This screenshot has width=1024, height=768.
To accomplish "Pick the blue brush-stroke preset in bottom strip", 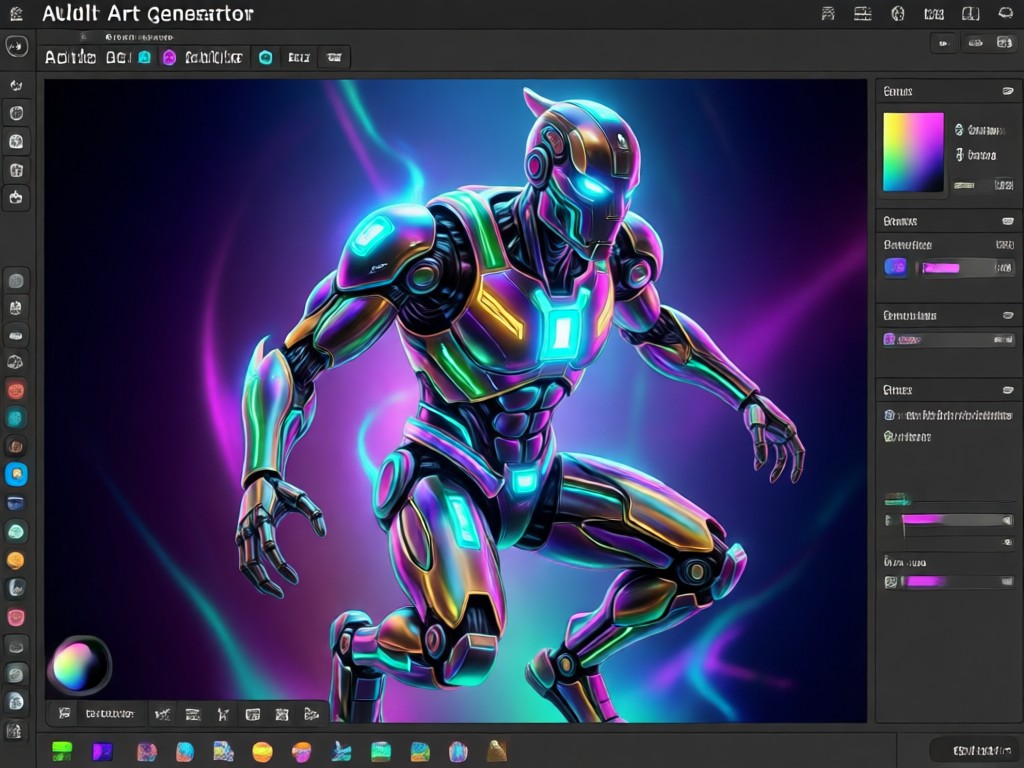I will [x=341, y=752].
